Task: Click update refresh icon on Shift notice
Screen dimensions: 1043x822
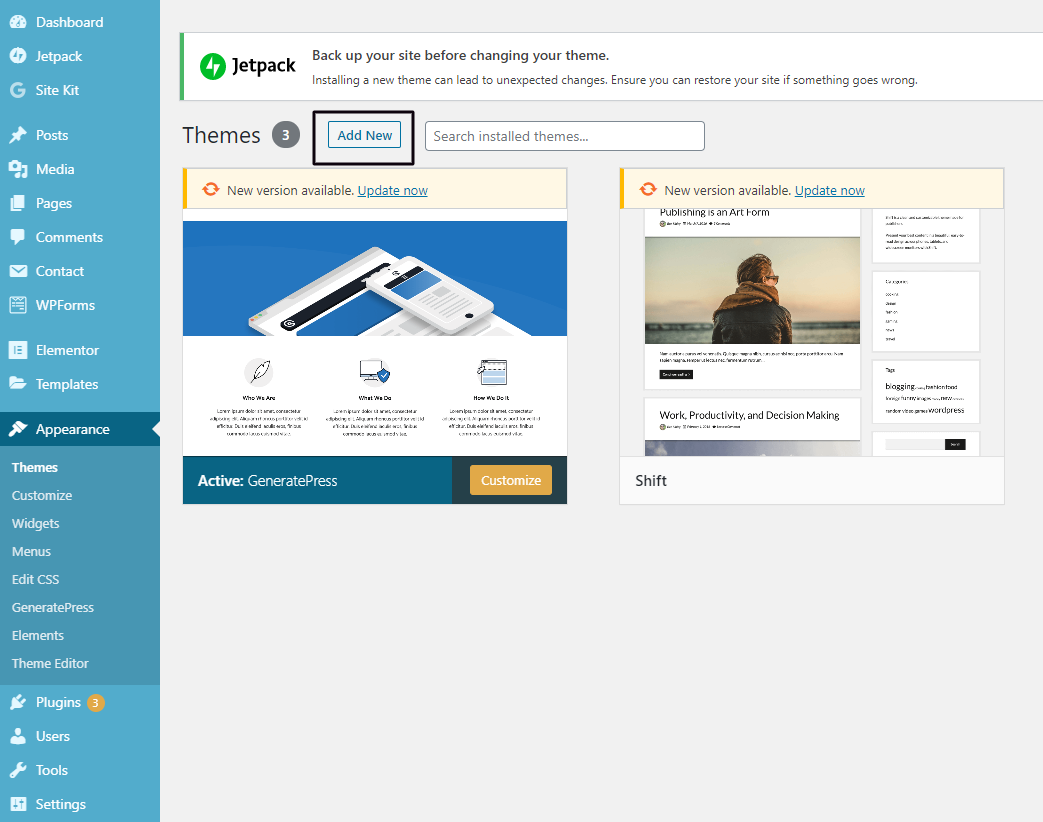Action: tap(648, 190)
